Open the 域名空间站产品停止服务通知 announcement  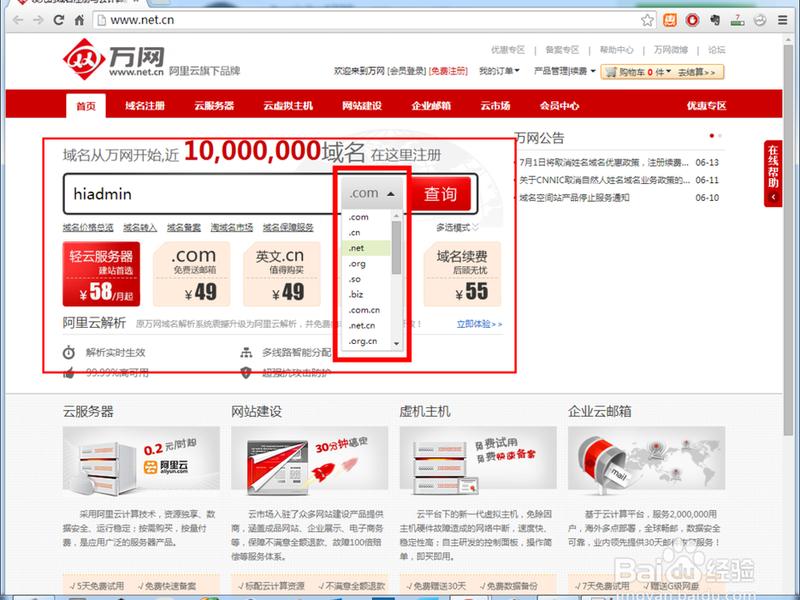click(x=574, y=197)
